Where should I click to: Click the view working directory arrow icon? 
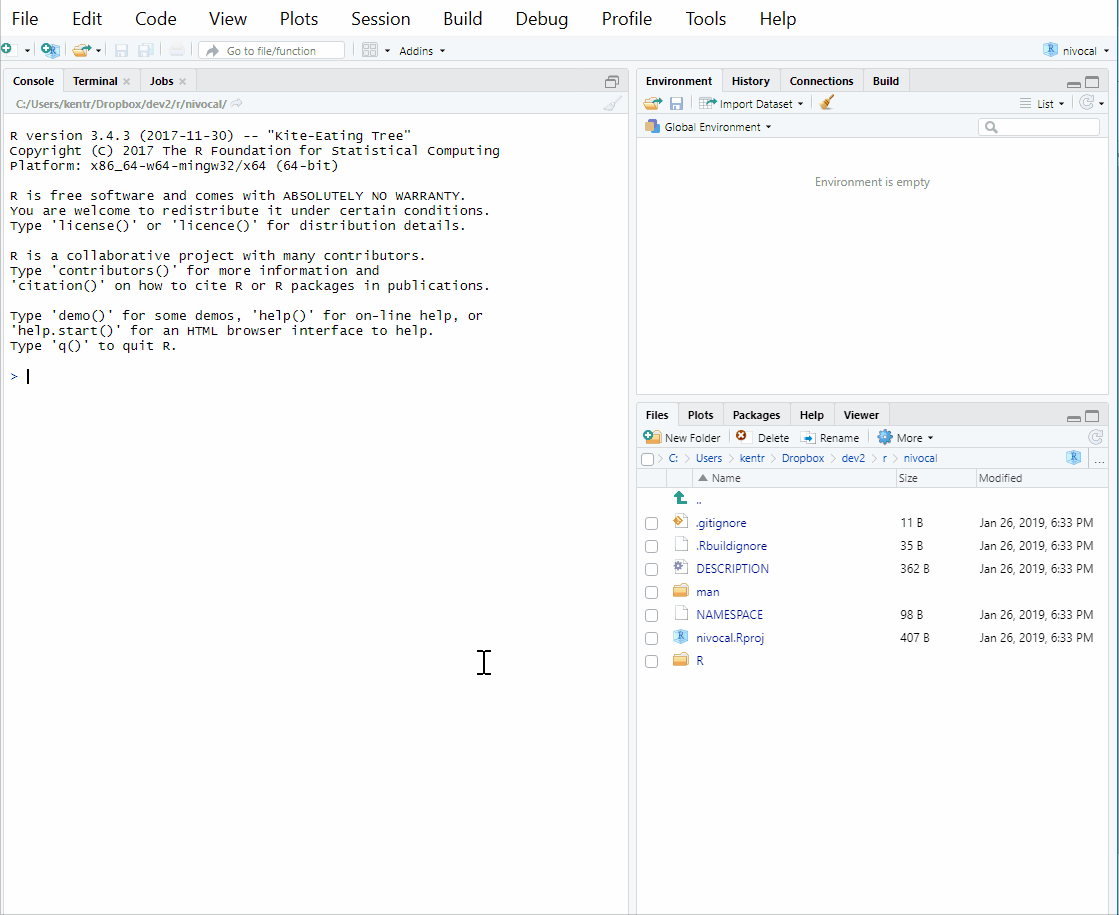[237, 103]
